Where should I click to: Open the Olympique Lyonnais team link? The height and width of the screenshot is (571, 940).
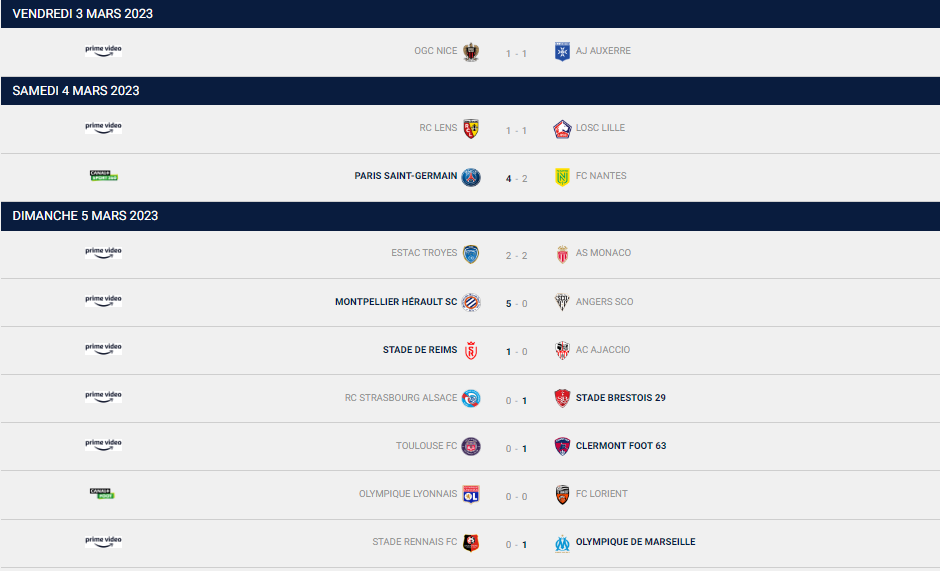[x=408, y=494]
